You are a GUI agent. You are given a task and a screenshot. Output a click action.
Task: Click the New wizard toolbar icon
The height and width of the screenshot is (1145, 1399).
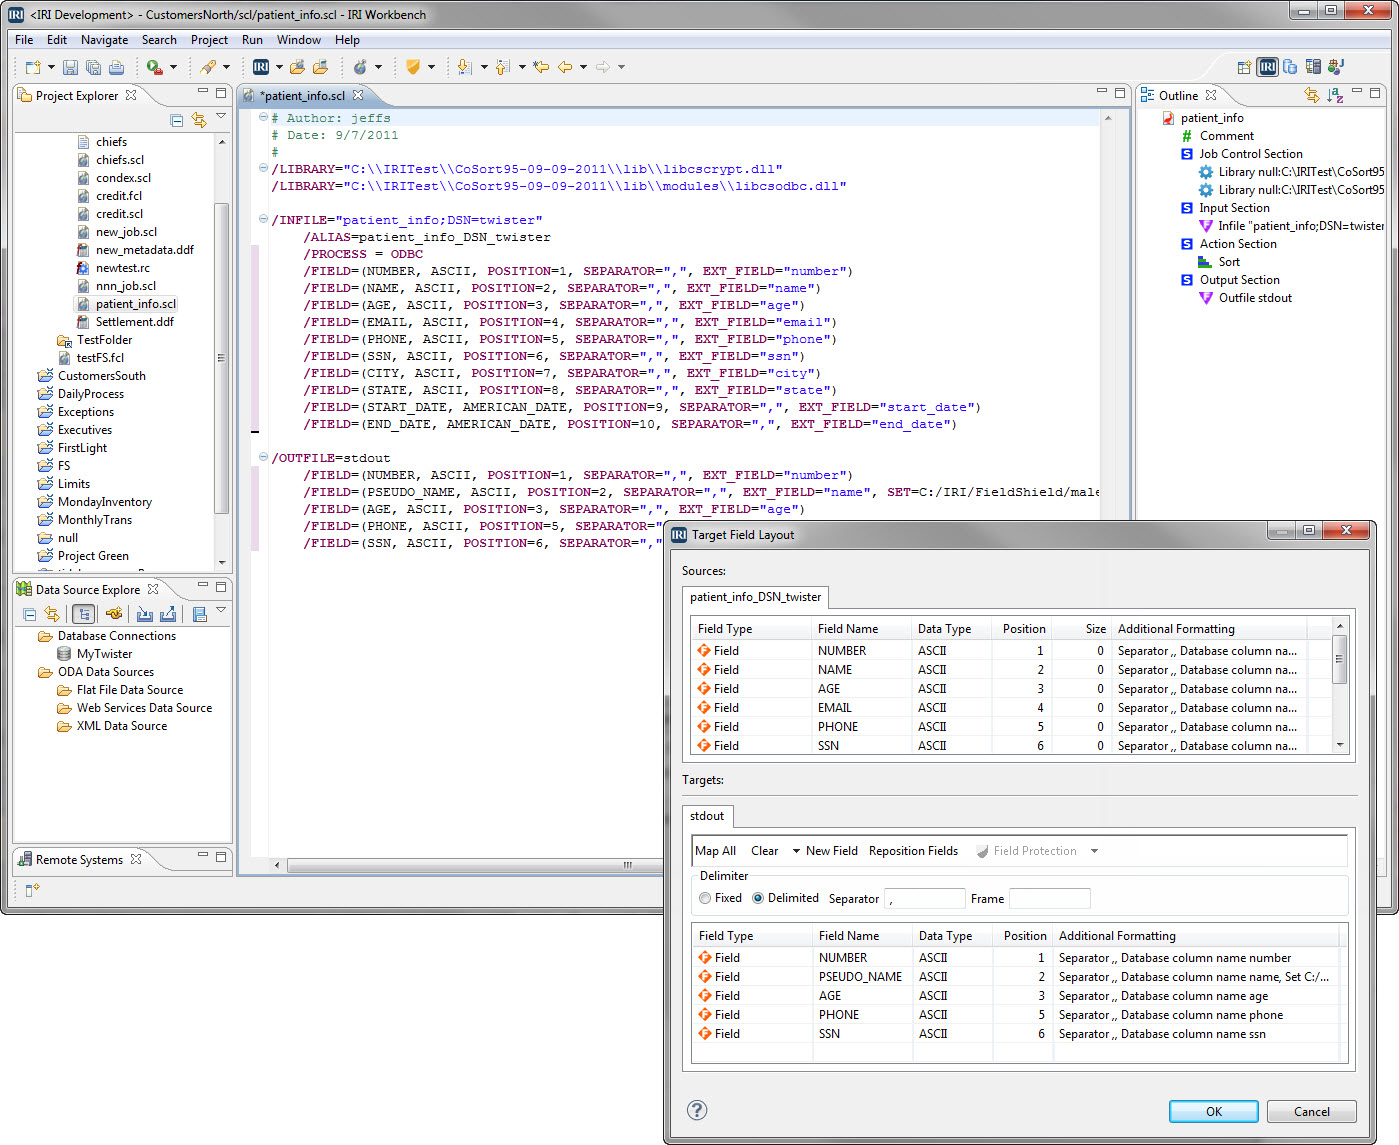(33, 67)
